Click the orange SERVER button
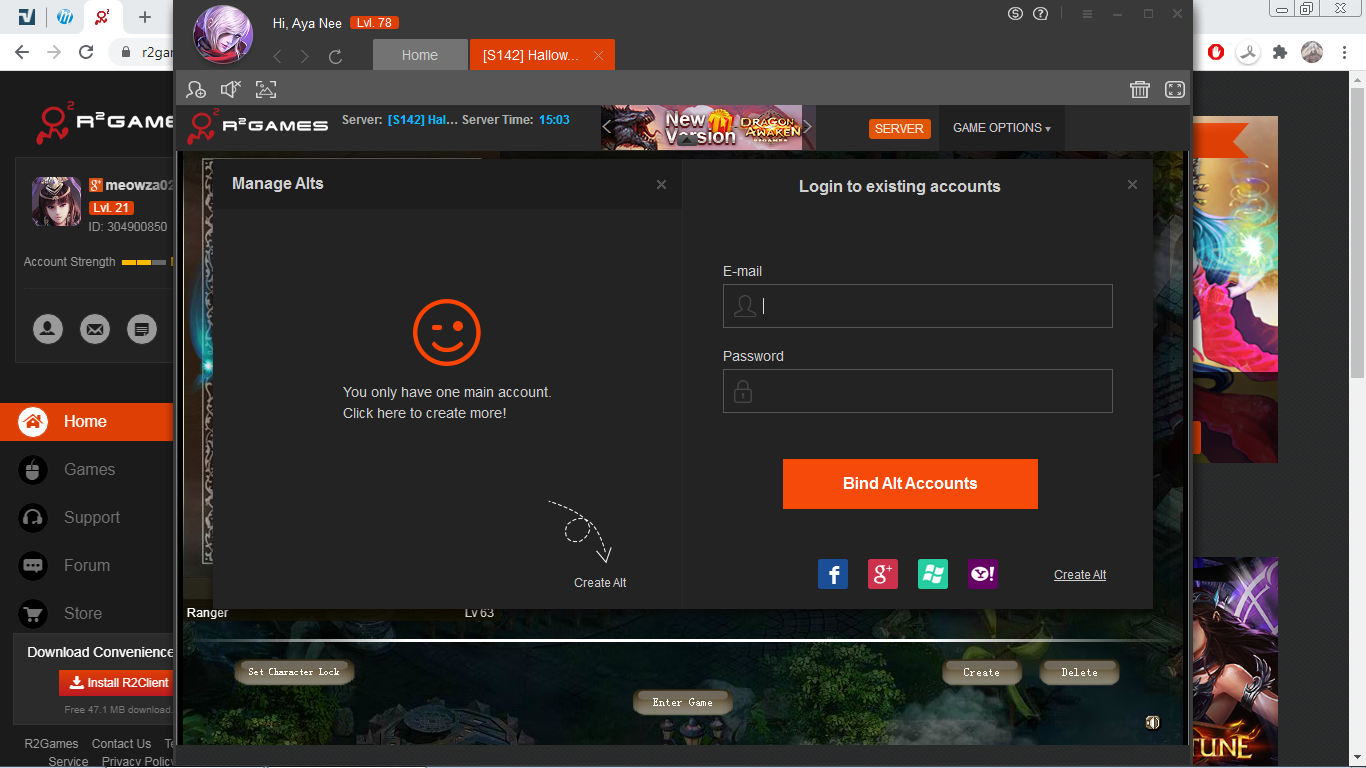This screenshot has width=1366, height=768. point(899,129)
